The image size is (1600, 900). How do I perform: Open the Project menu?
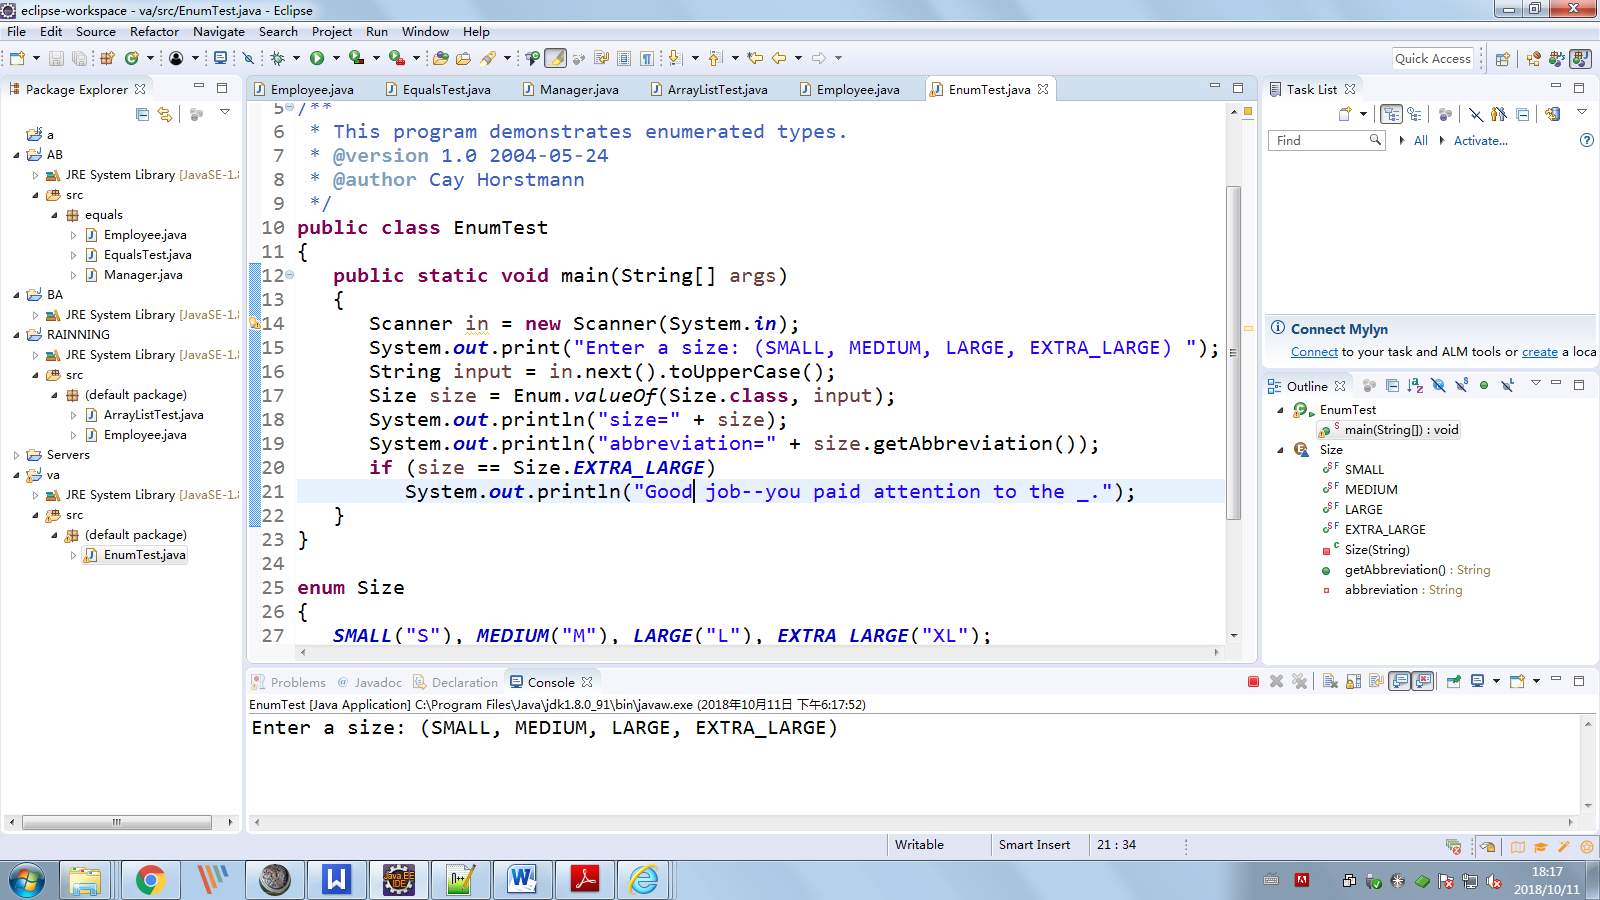click(332, 32)
